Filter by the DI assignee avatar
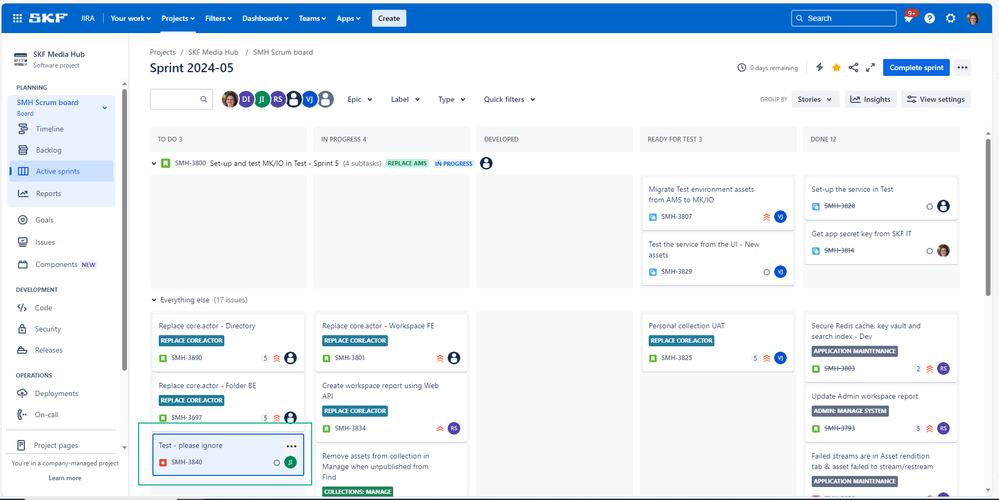The image size is (999, 500). 246,99
